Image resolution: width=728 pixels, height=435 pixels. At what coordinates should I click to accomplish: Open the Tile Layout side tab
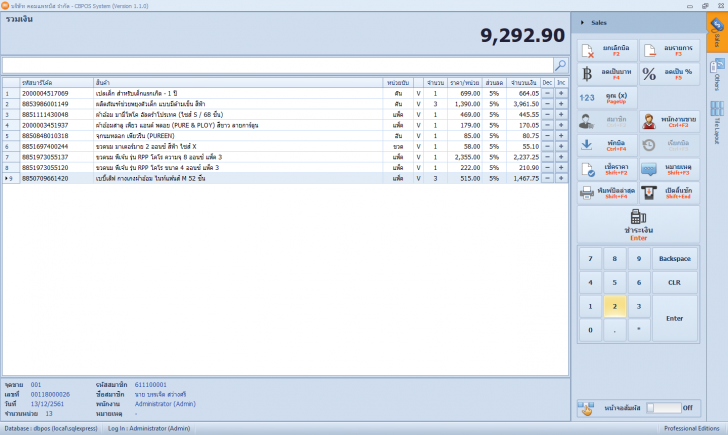[717, 122]
